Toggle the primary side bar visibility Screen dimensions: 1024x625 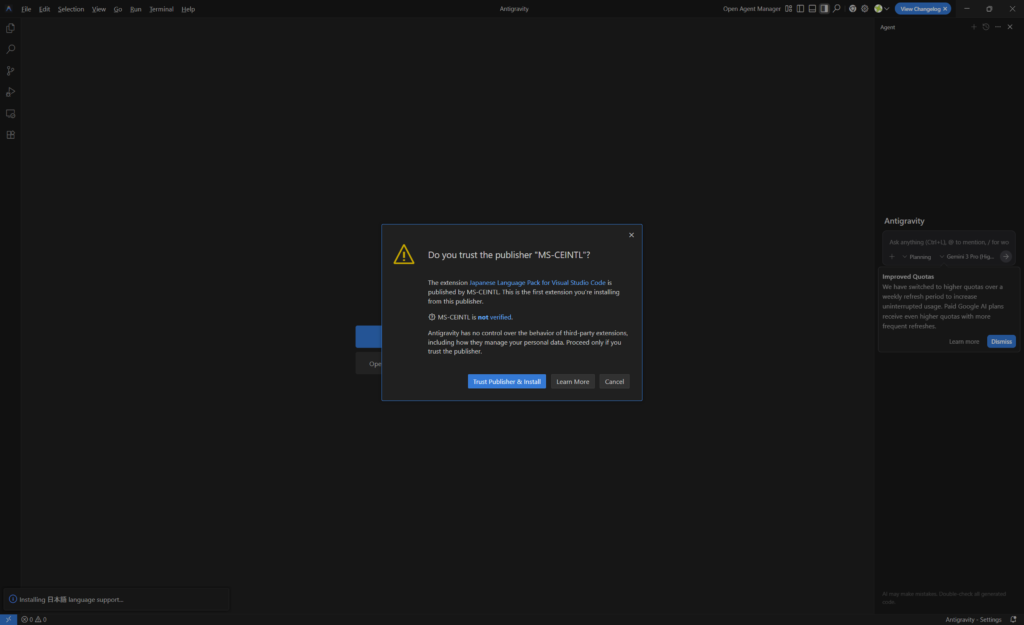pos(800,9)
